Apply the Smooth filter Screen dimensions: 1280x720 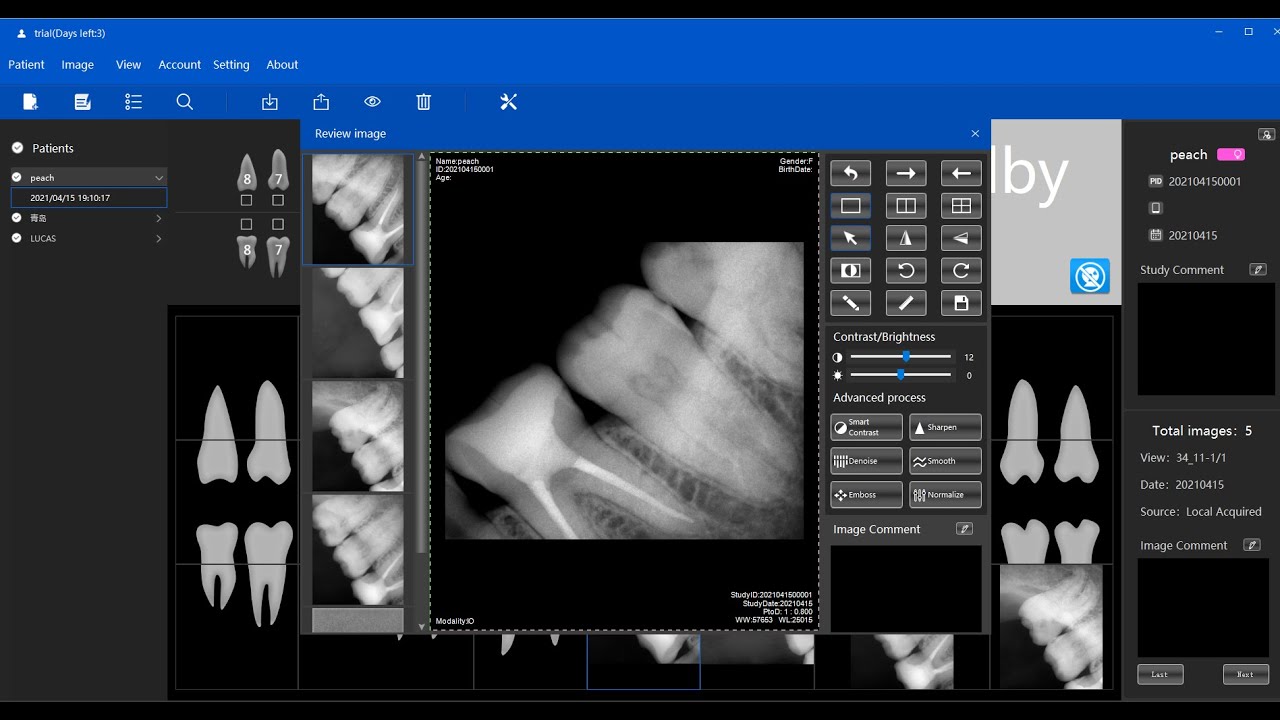945,461
